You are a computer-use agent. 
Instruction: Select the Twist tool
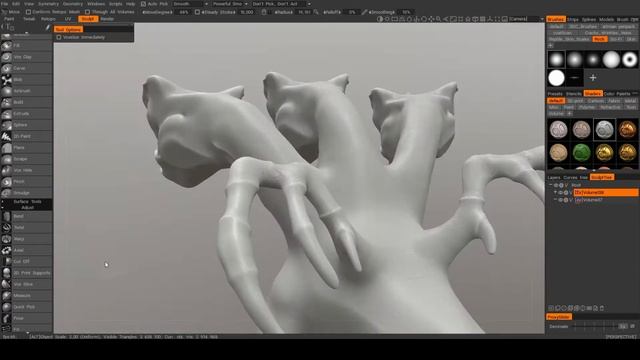pyautogui.click(x=27, y=227)
